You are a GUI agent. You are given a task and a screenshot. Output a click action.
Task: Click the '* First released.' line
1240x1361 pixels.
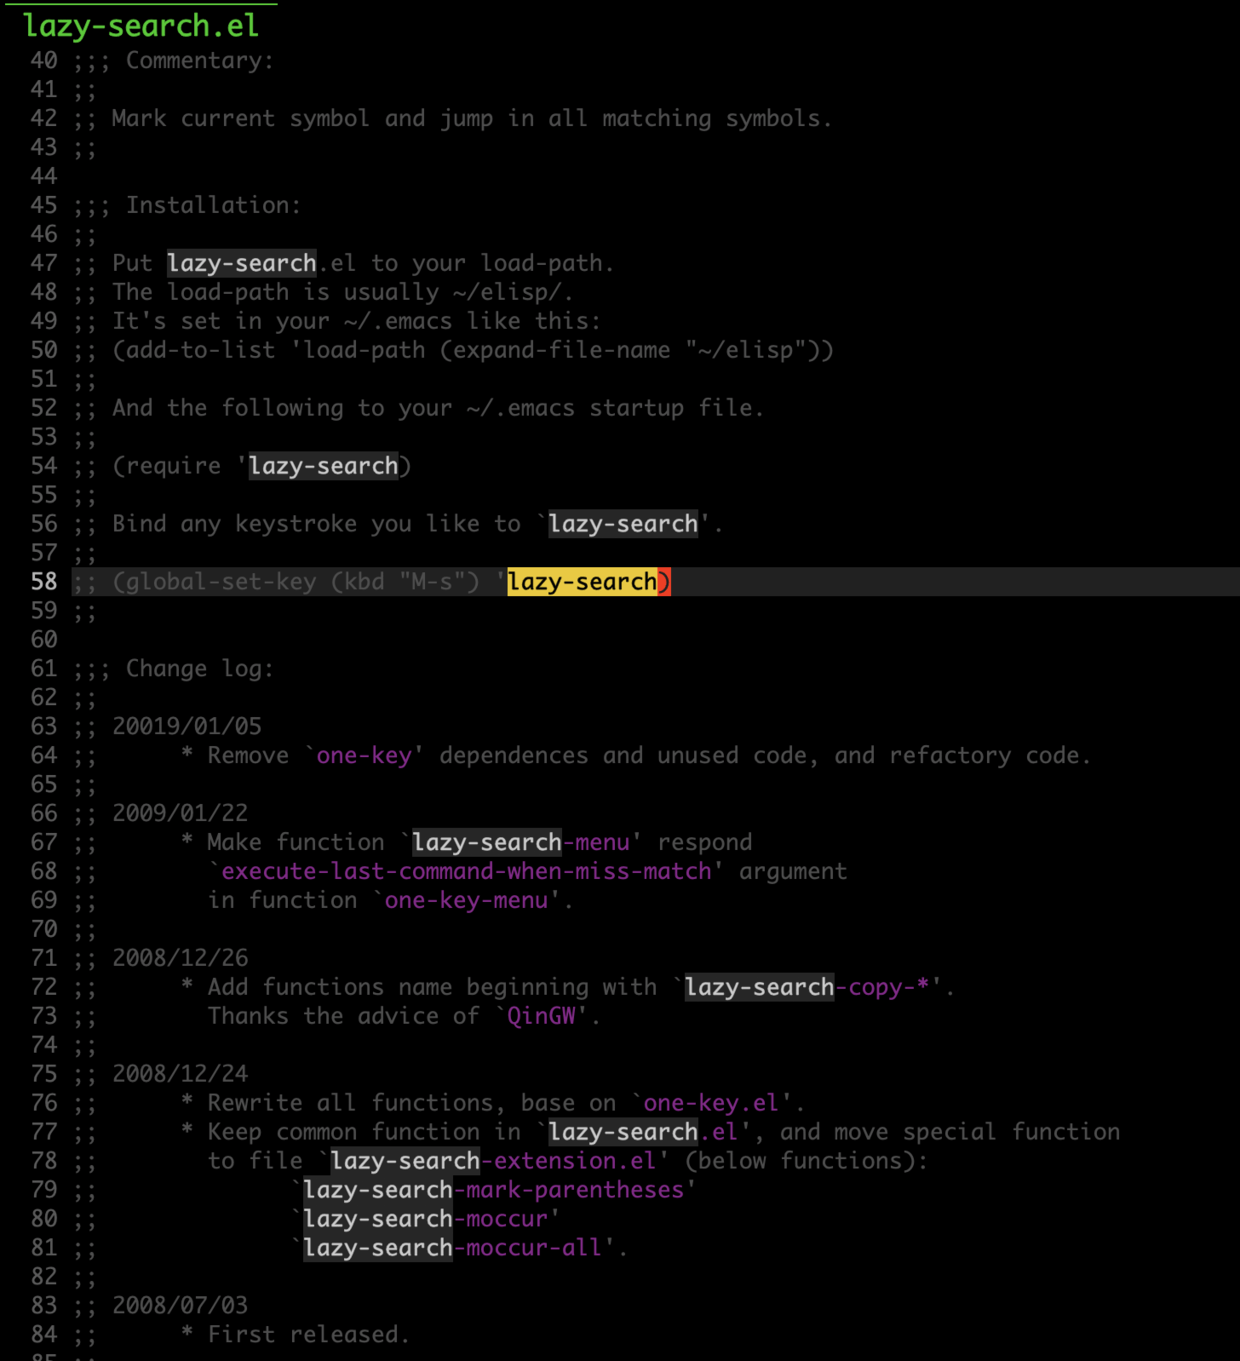tap(295, 1336)
